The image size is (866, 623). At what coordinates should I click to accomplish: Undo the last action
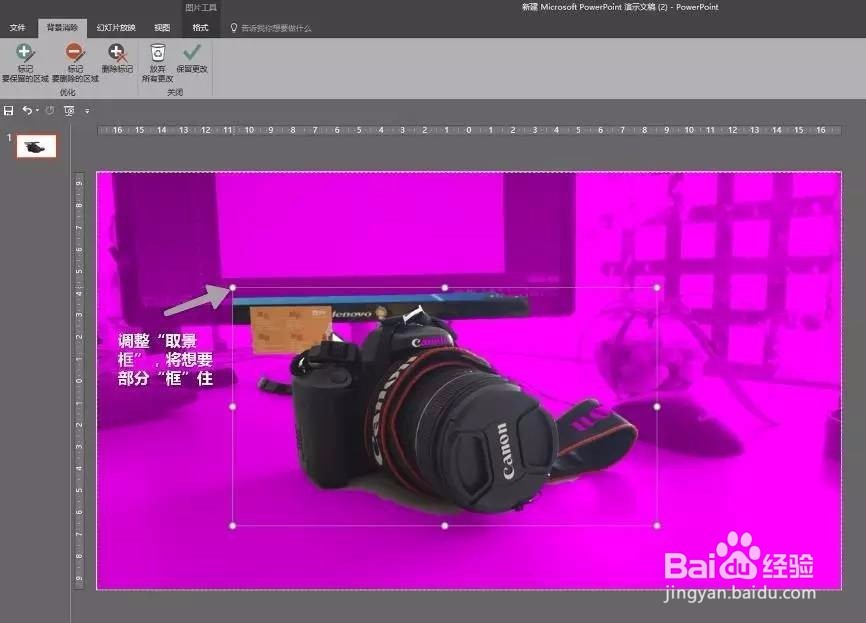pyautogui.click(x=27, y=110)
